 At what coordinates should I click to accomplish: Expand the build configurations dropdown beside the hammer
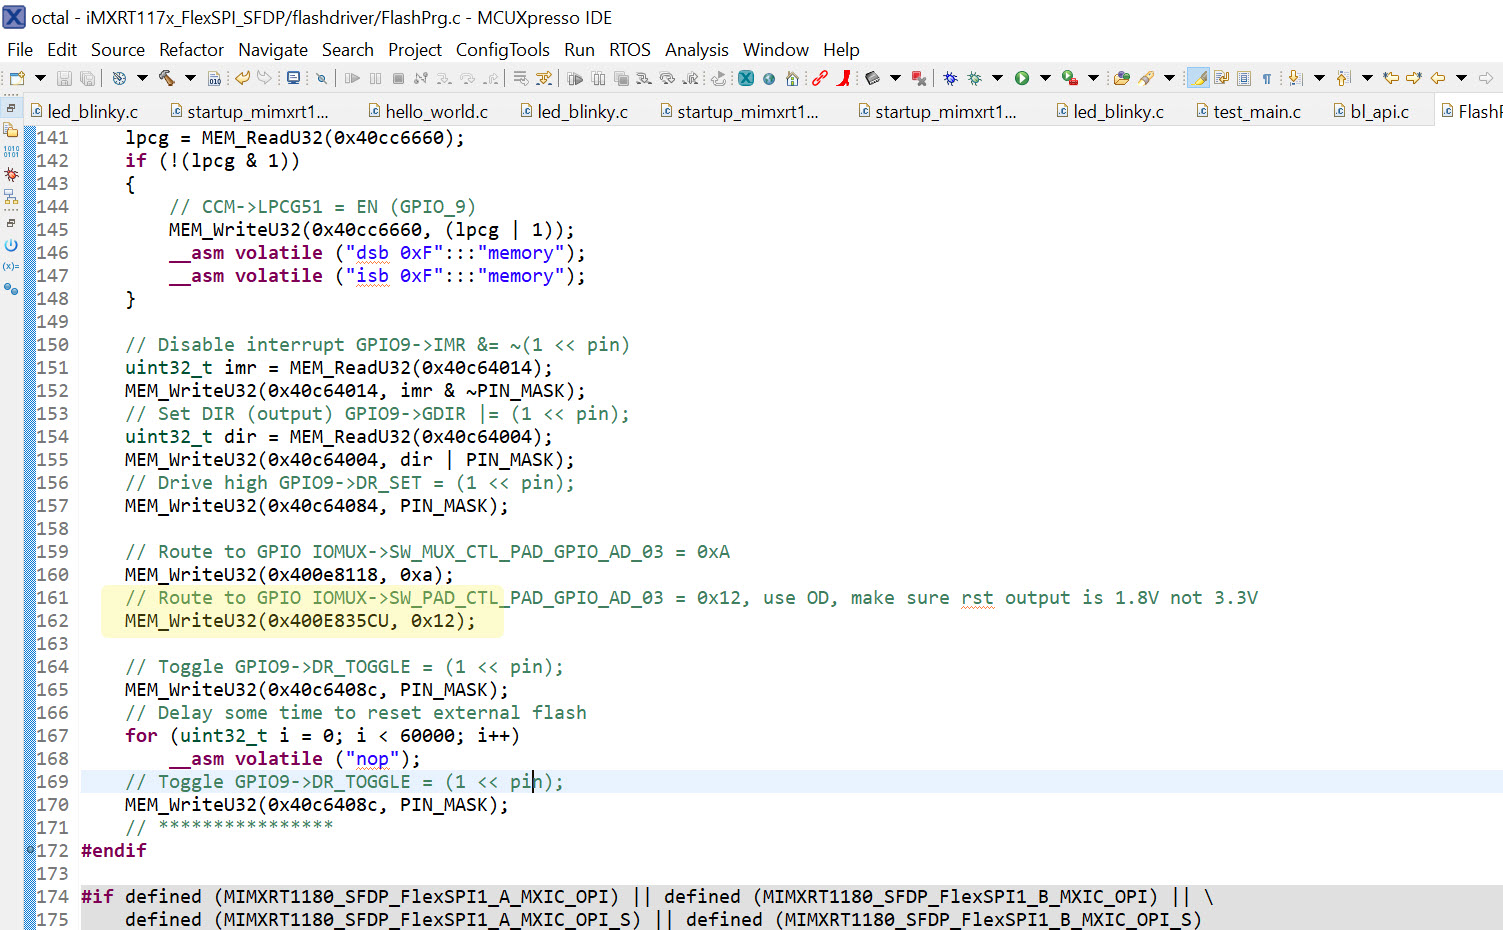(190, 78)
